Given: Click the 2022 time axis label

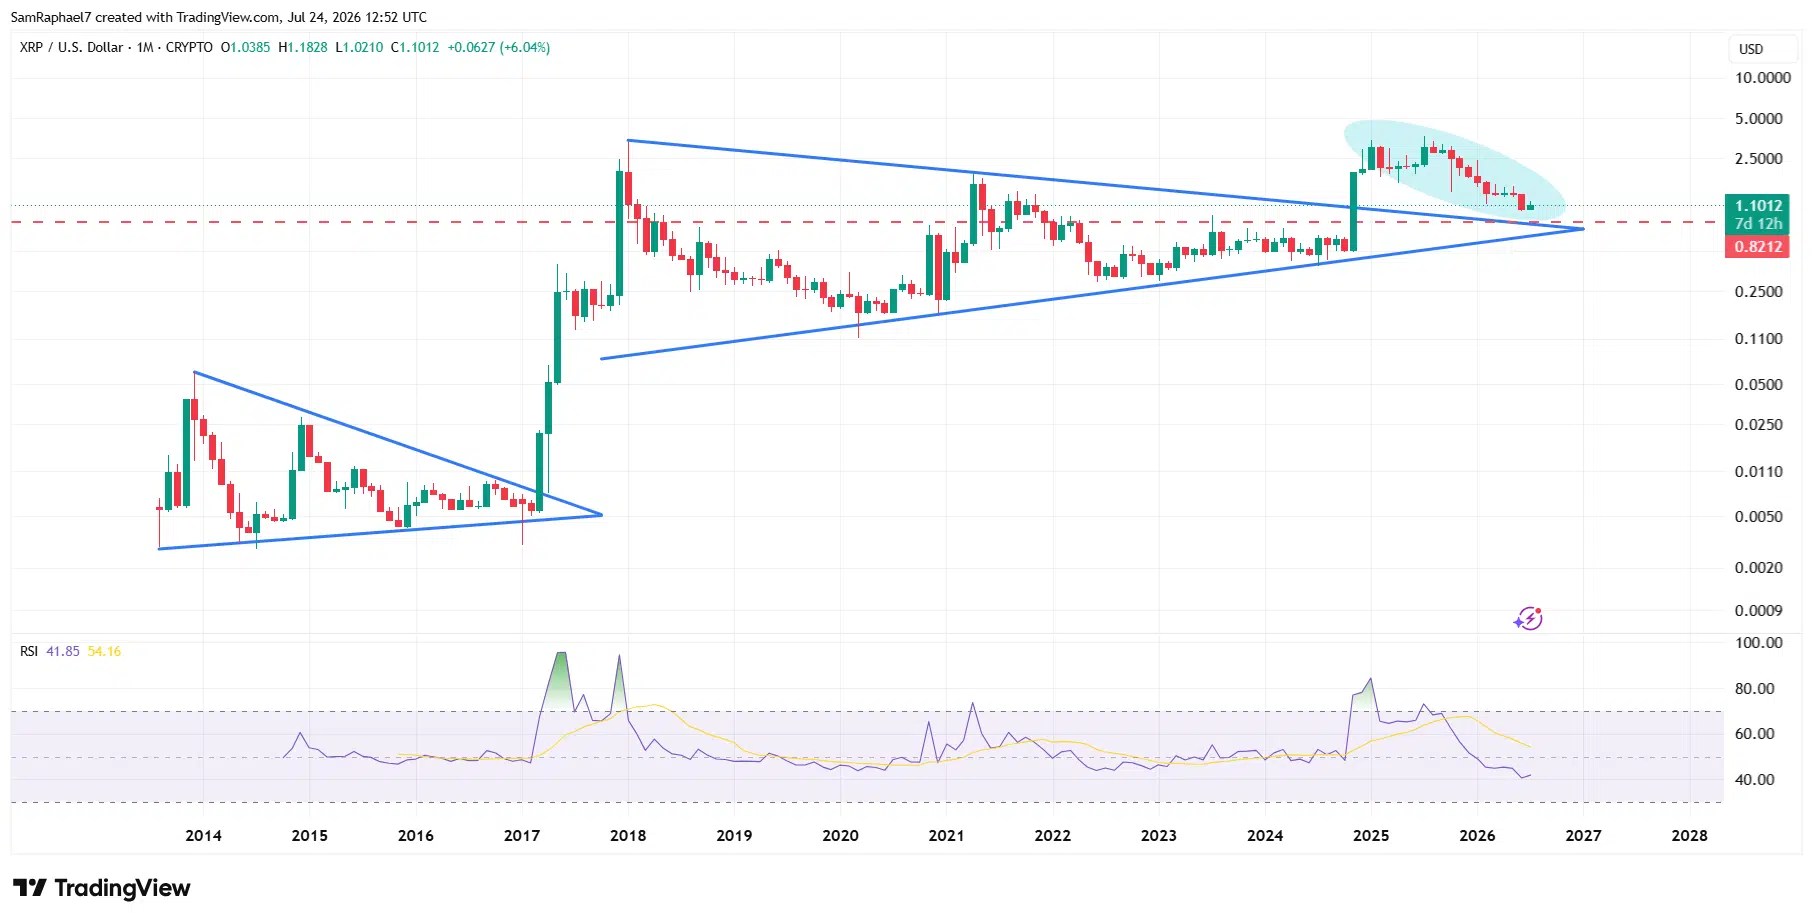Looking at the screenshot, I should point(1052,836).
